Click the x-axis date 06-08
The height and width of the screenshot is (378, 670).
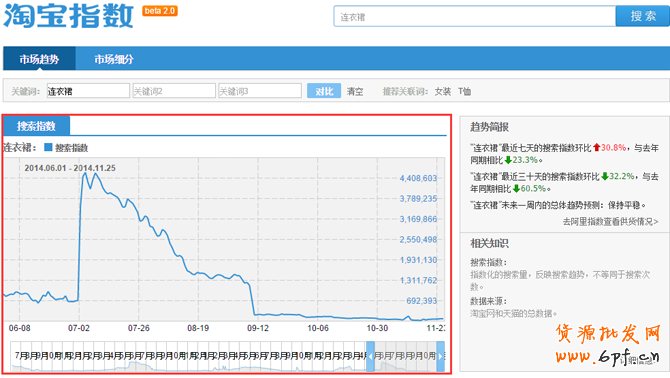[x=20, y=328]
